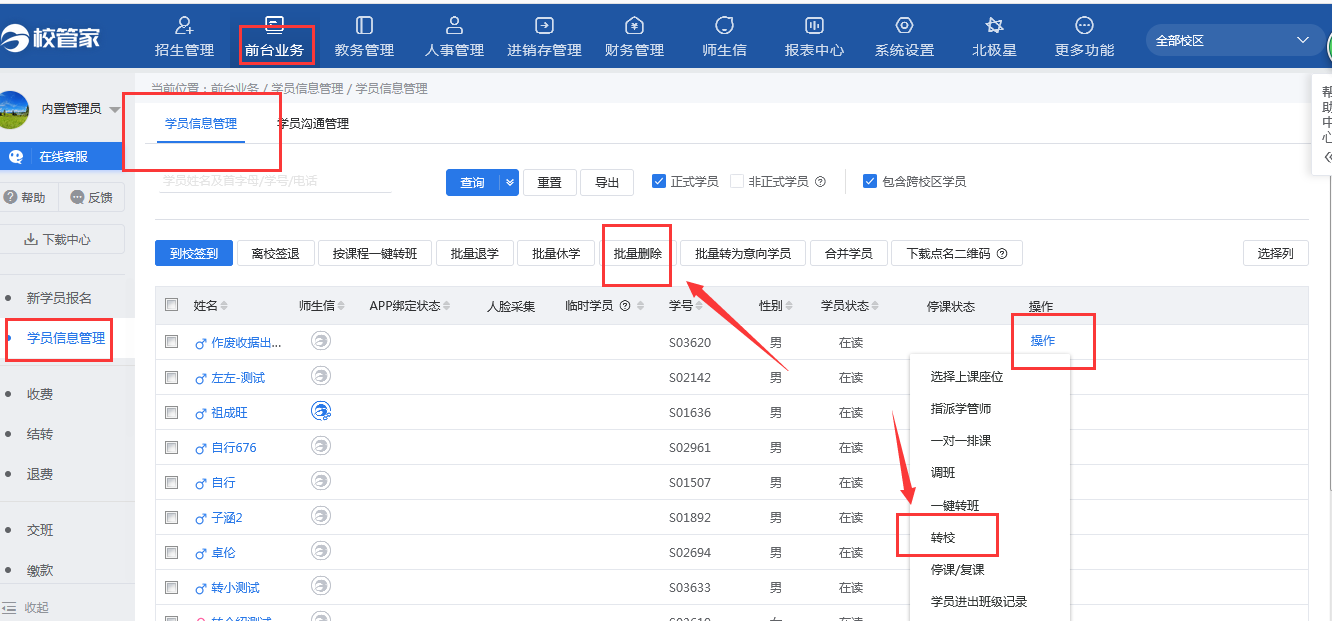Open the 选择列 column chooser
The height and width of the screenshot is (621, 1332).
(1276, 253)
